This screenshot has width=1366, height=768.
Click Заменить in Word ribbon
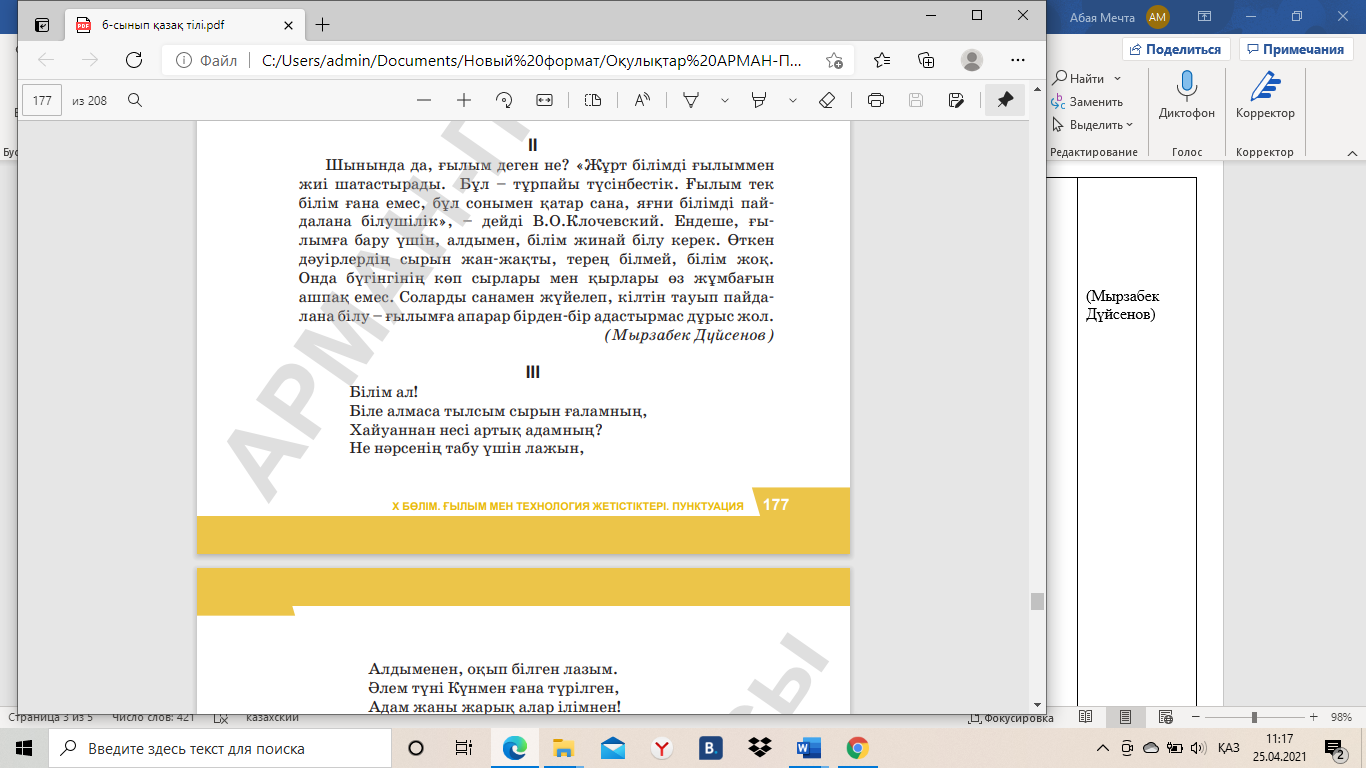click(x=1087, y=102)
